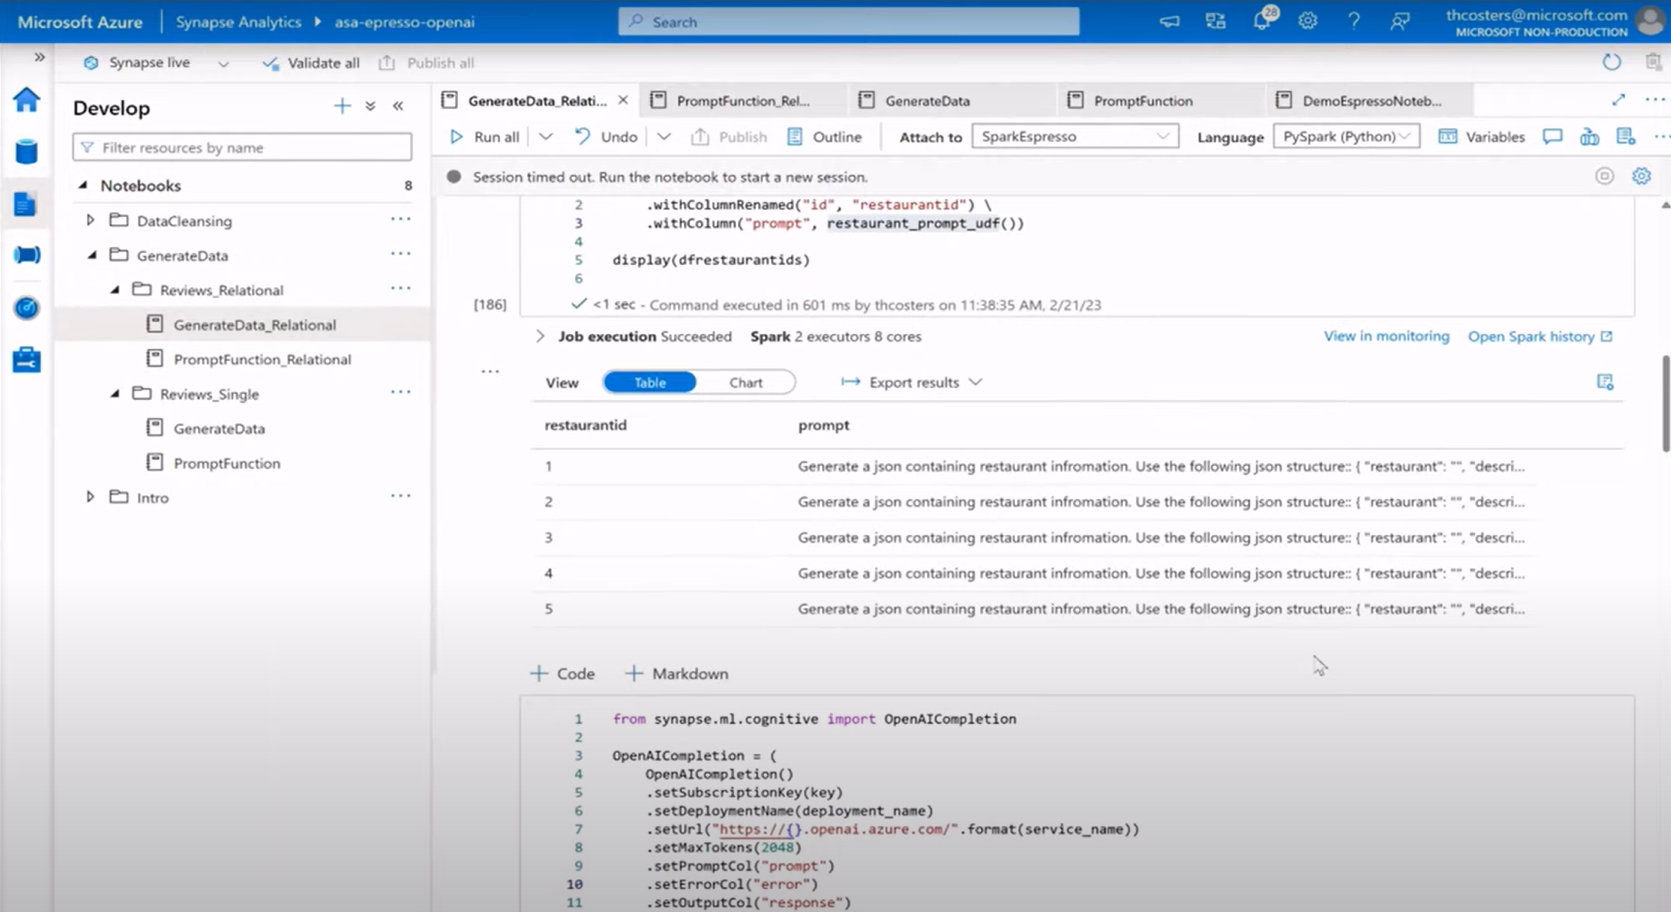Screen dimensions: 1671x912
Task: Collapse the GenerateData folder
Action: tap(91, 255)
